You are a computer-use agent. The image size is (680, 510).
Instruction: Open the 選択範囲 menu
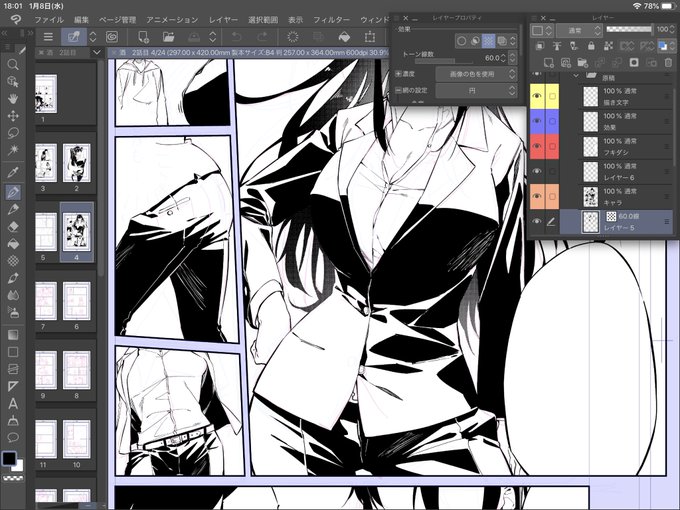[x=263, y=20]
